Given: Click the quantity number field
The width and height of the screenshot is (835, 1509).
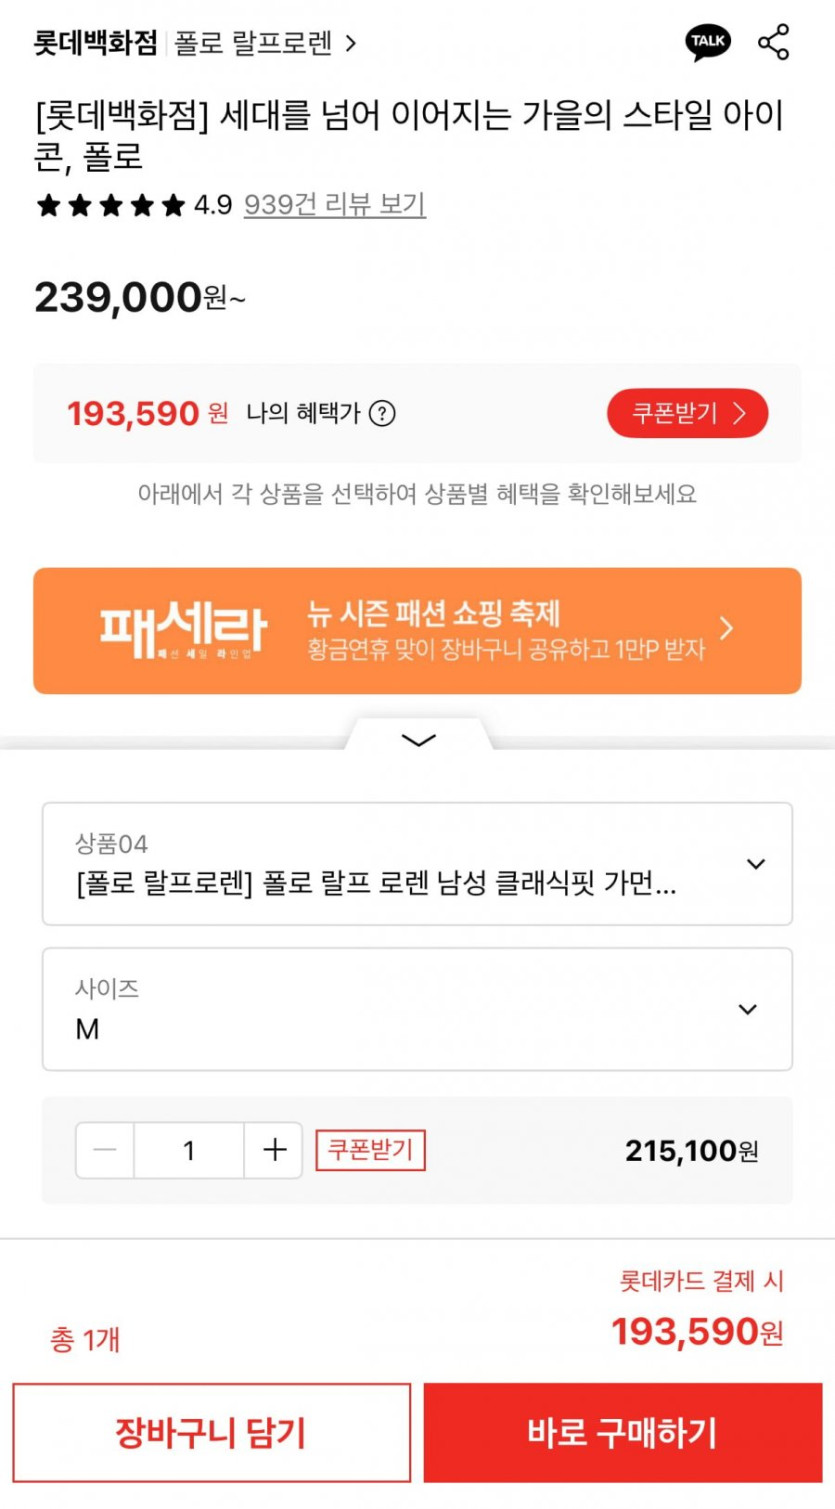Looking at the screenshot, I should tap(189, 1151).
